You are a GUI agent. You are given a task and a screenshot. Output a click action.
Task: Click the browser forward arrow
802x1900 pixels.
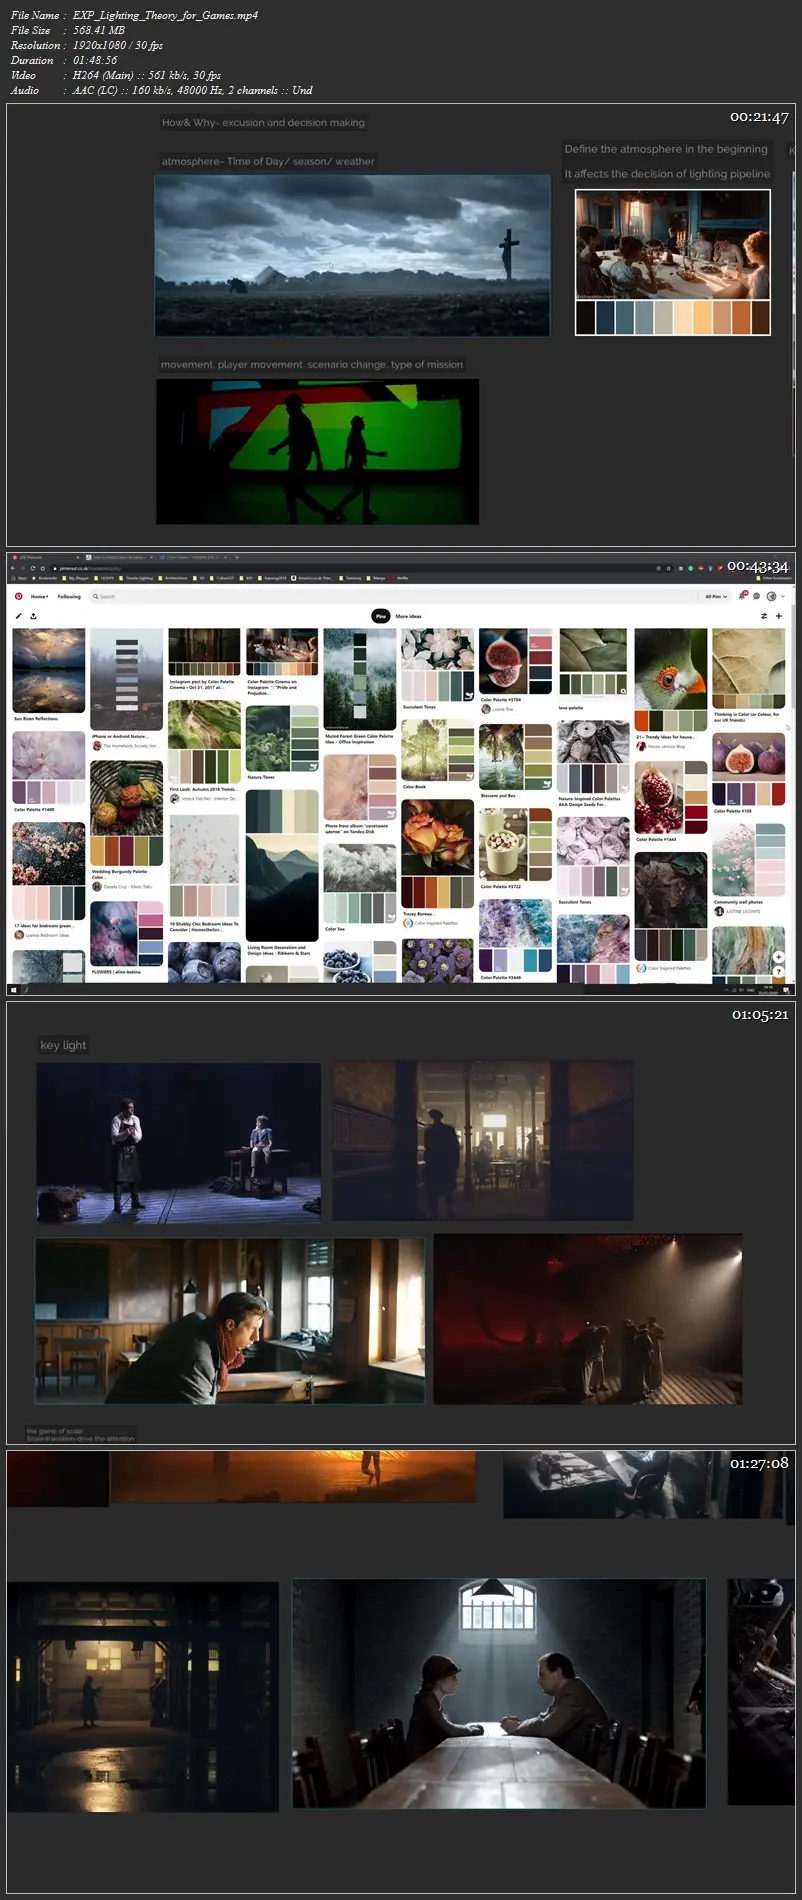coord(22,568)
